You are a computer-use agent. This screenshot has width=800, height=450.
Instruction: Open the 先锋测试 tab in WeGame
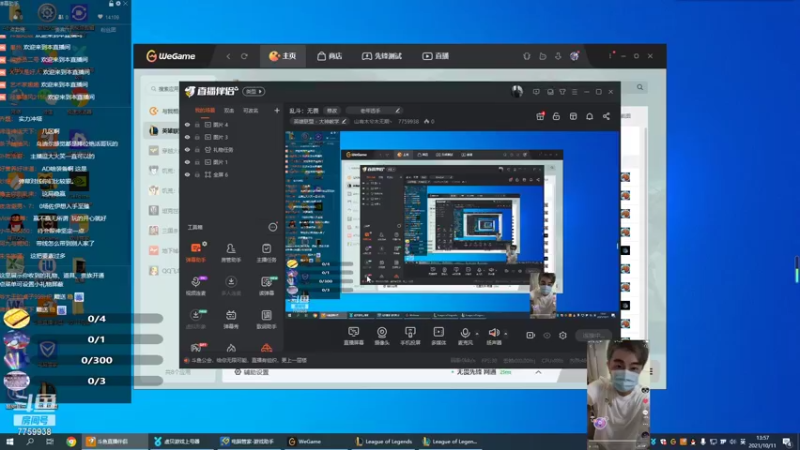point(382,56)
